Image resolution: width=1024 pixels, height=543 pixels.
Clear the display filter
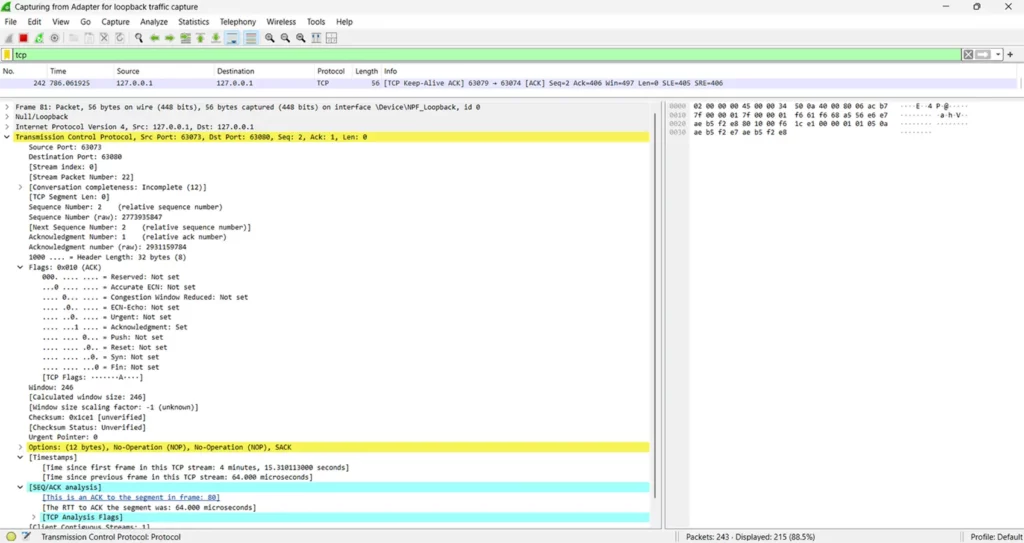point(968,55)
